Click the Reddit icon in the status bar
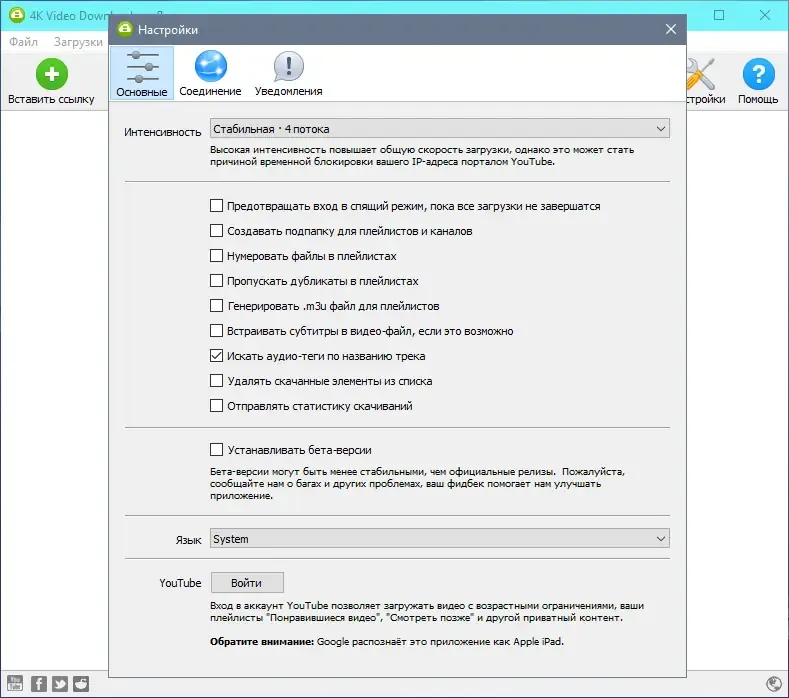Image resolution: width=789 pixels, height=698 pixels. pos(81,683)
